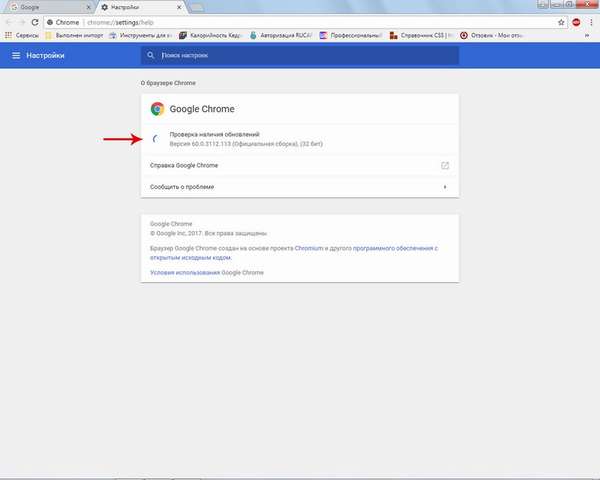Click the Проверка наличия обновлений text
The height and width of the screenshot is (480, 600).
(214, 134)
